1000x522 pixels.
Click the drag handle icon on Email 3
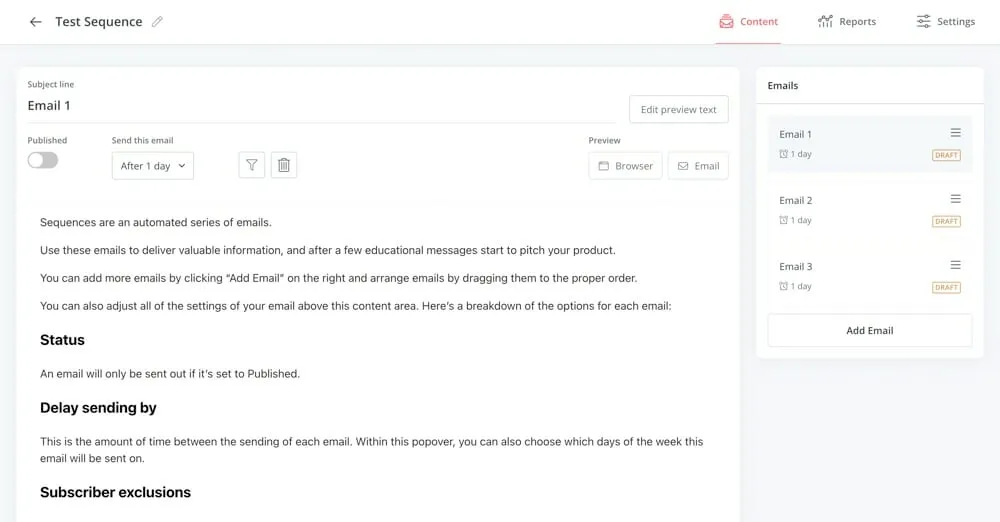coord(955,265)
